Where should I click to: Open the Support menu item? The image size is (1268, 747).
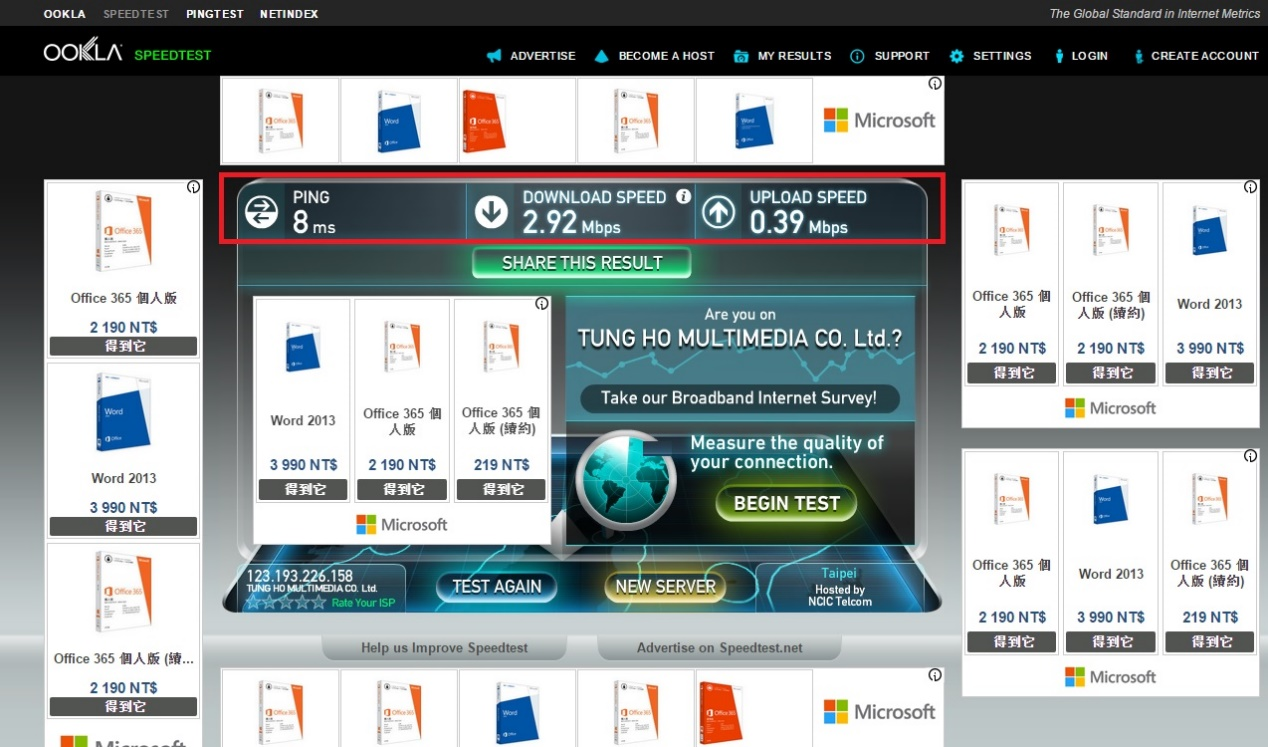point(890,56)
